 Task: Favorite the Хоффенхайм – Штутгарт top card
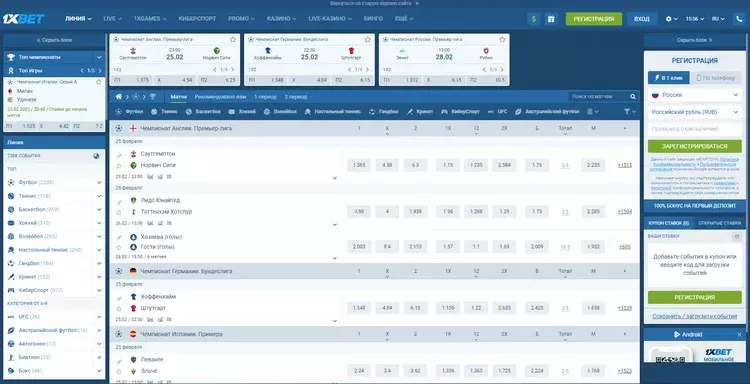tap(367, 39)
